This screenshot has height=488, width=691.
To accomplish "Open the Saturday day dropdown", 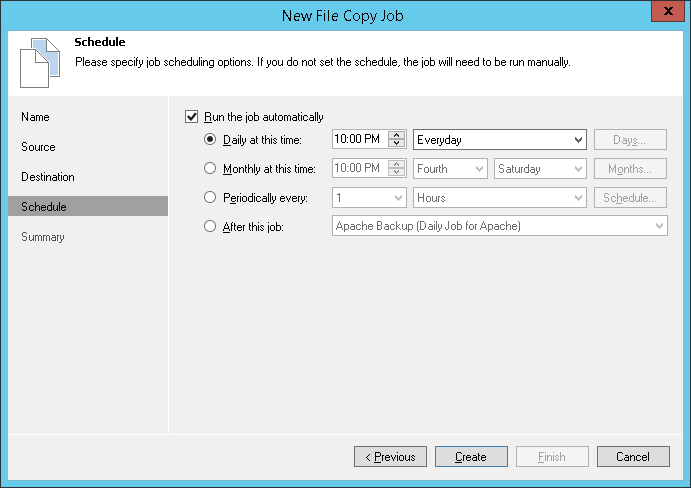I will click(x=578, y=169).
